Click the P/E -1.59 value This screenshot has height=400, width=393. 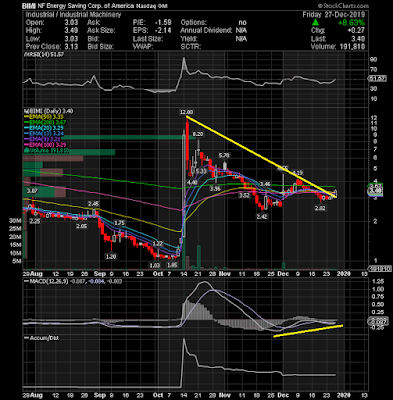[x=163, y=23]
